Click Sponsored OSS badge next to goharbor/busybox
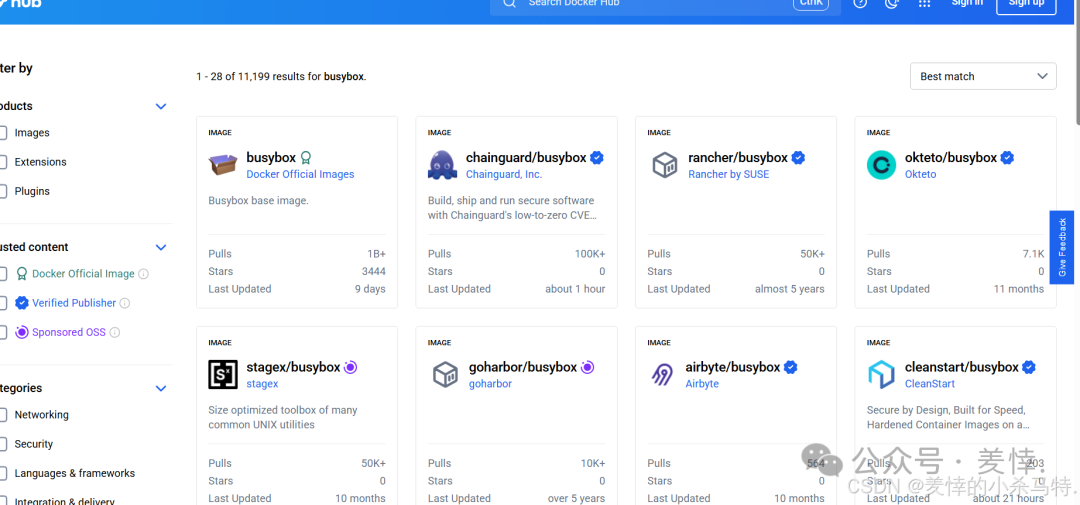1080x505 pixels. [x=588, y=367]
